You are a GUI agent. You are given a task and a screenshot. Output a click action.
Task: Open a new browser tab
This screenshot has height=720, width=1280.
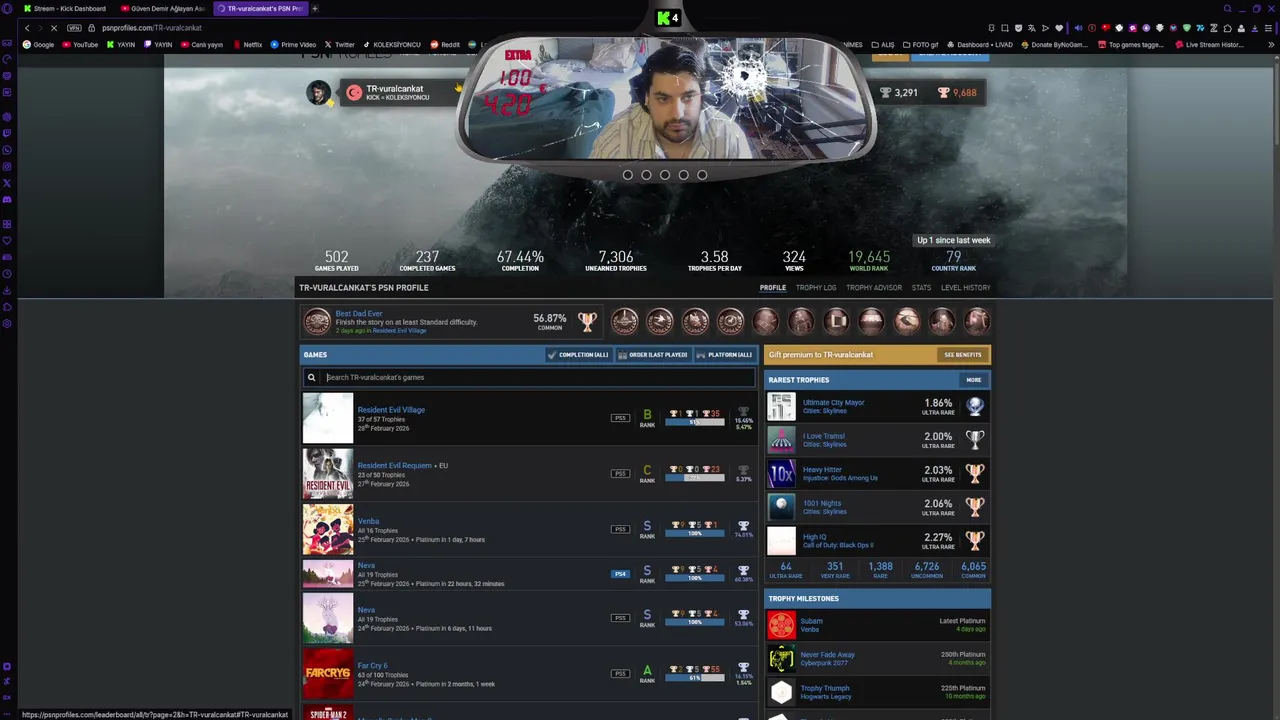[x=315, y=9]
